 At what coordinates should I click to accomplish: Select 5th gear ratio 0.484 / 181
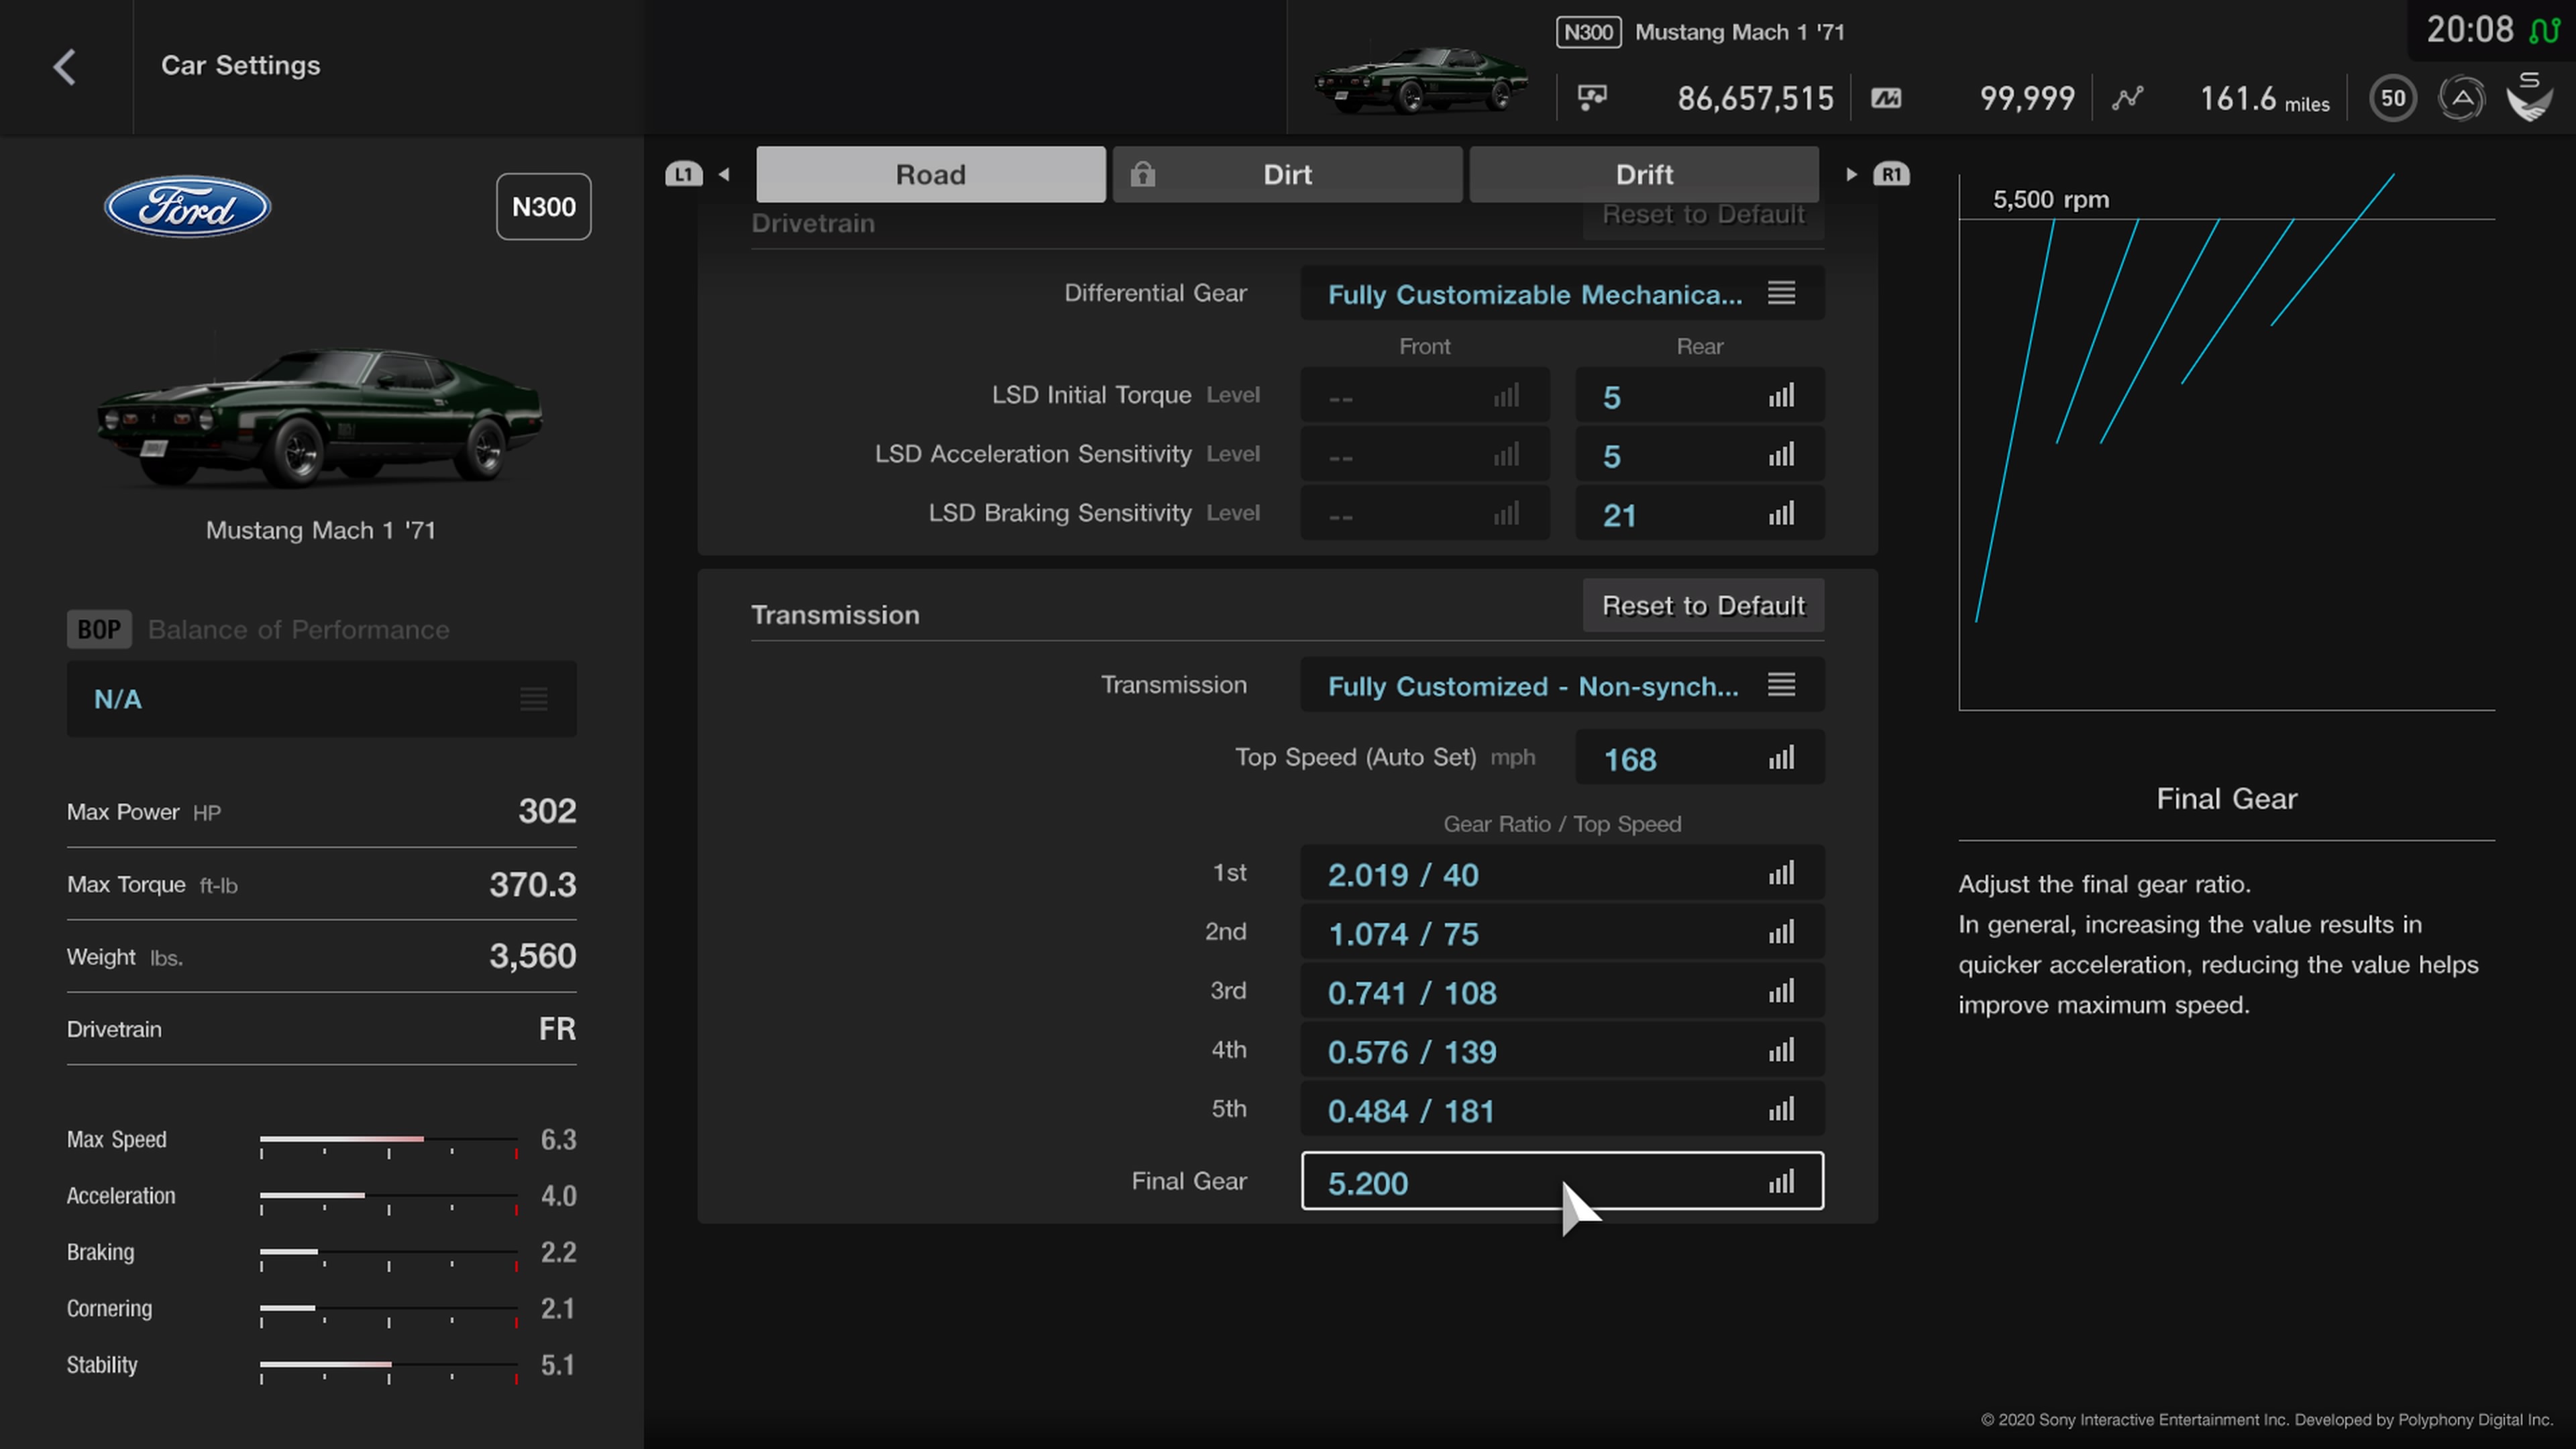coord(1562,1109)
